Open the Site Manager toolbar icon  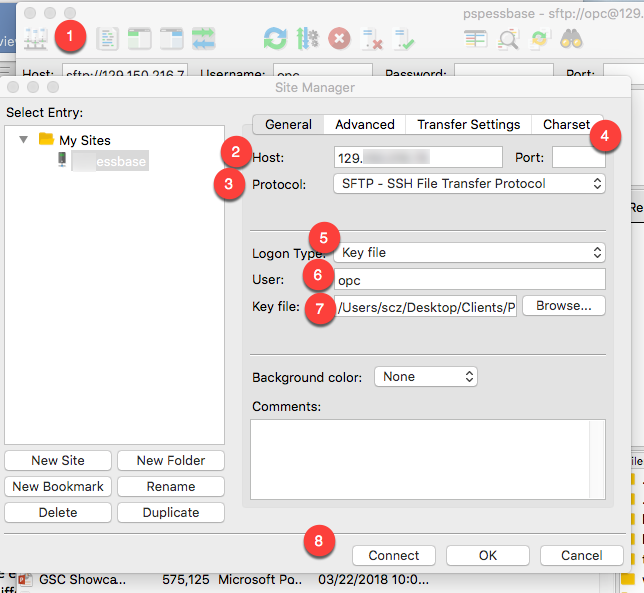(x=36, y=39)
